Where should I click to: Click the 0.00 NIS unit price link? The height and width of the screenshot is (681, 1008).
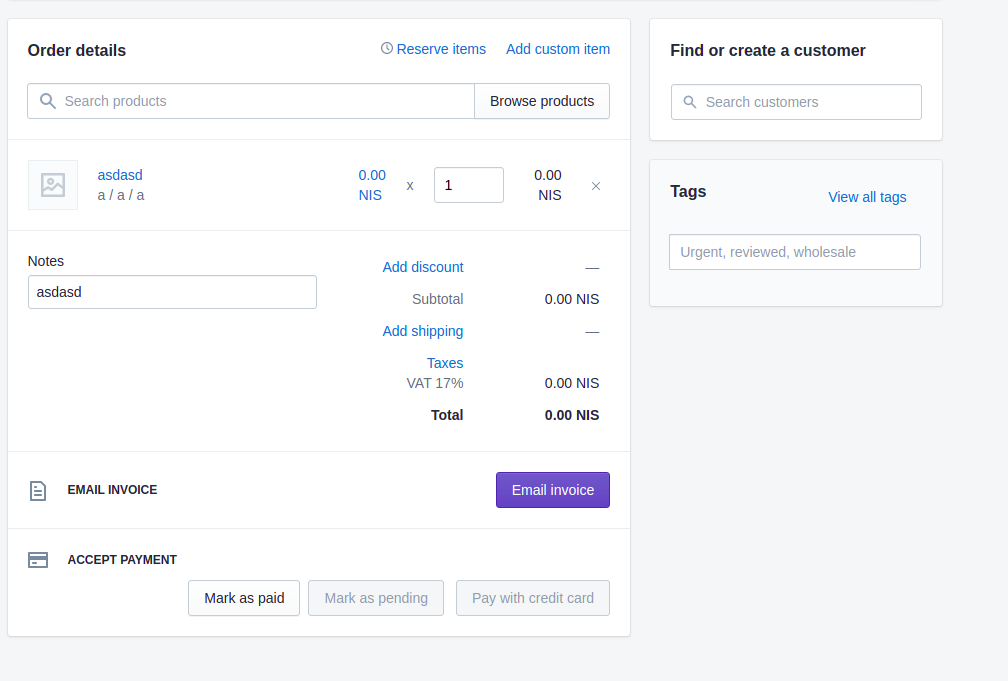pyautogui.click(x=371, y=185)
